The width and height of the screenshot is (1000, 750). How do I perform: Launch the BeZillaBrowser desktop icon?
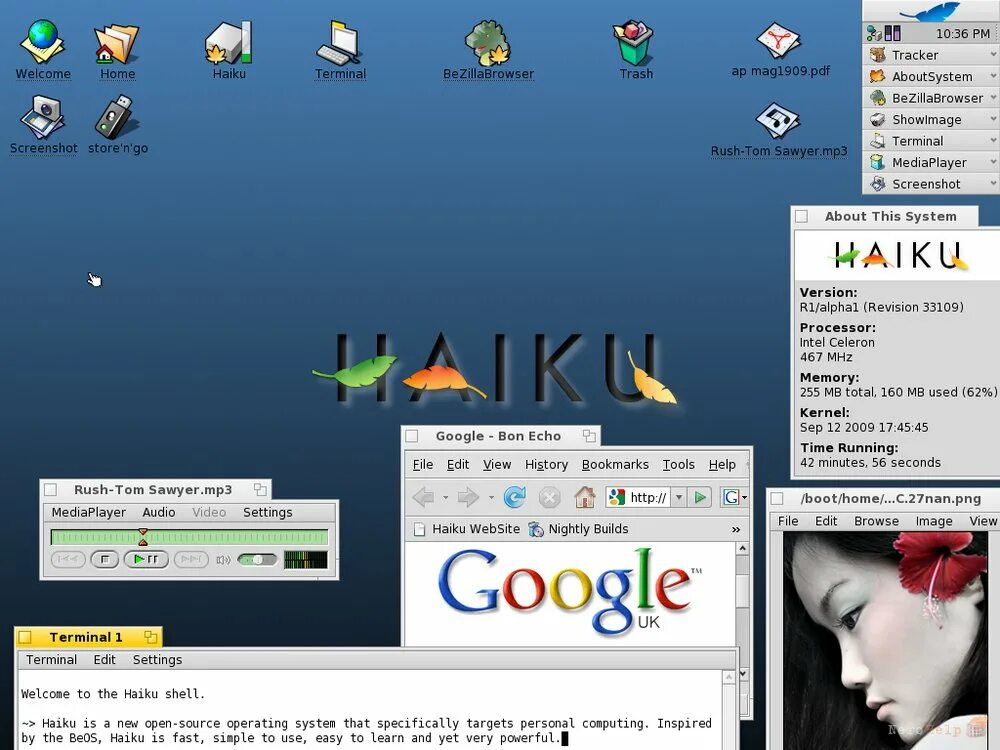tap(488, 49)
